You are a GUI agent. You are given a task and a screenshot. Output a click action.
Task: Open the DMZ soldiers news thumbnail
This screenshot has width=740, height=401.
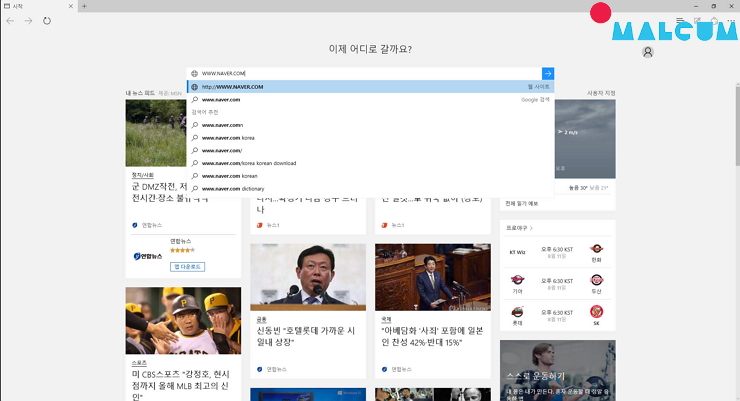tap(156, 133)
